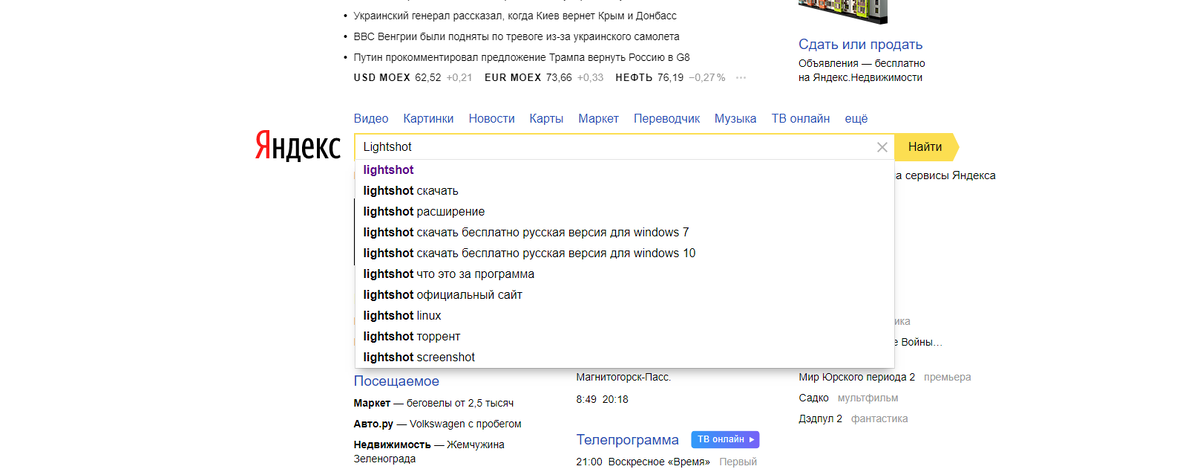
Task: Open the three-dots menu after НЕФТЬ rate
Action: pyautogui.click(x=741, y=78)
